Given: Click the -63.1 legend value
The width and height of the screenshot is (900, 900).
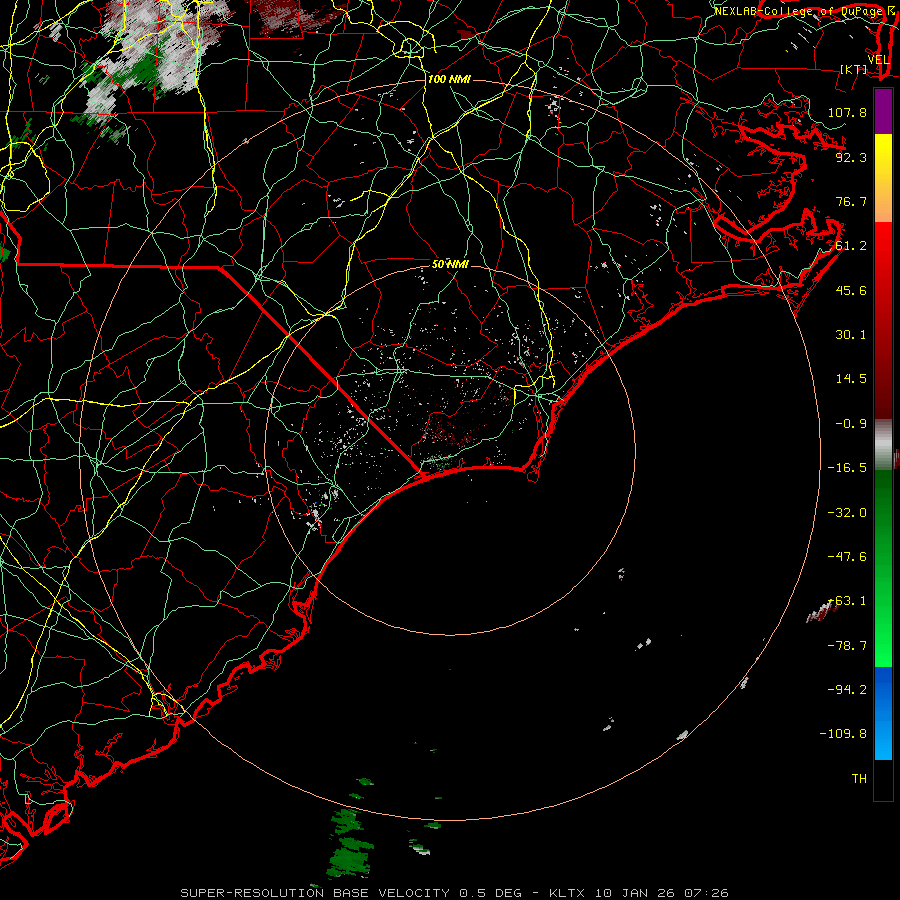Looking at the screenshot, I should [848, 601].
